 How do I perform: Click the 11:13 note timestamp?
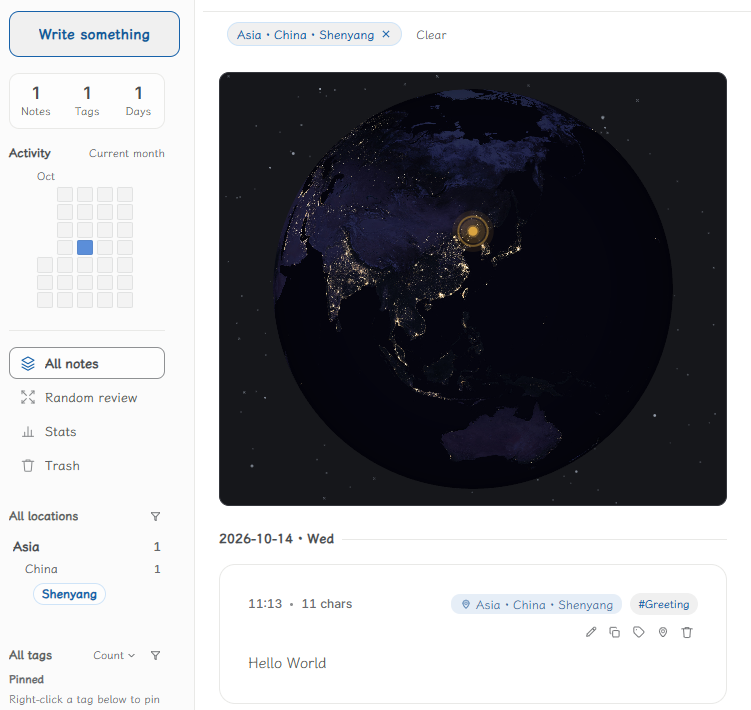coord(265,604)
